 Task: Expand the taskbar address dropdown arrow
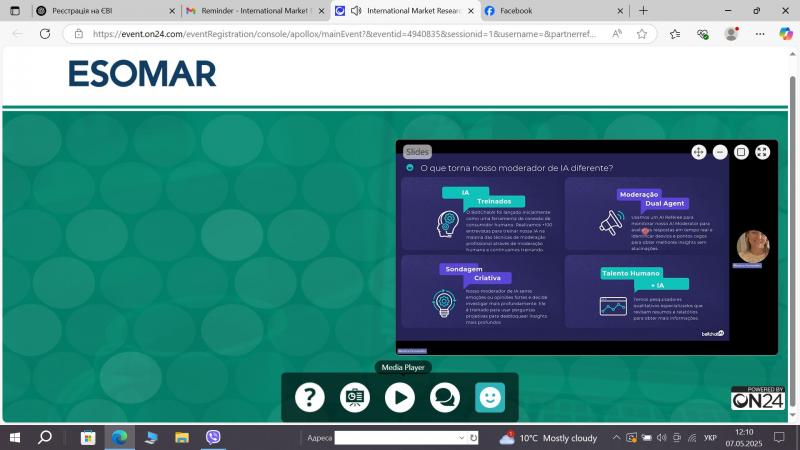(461, 438)
